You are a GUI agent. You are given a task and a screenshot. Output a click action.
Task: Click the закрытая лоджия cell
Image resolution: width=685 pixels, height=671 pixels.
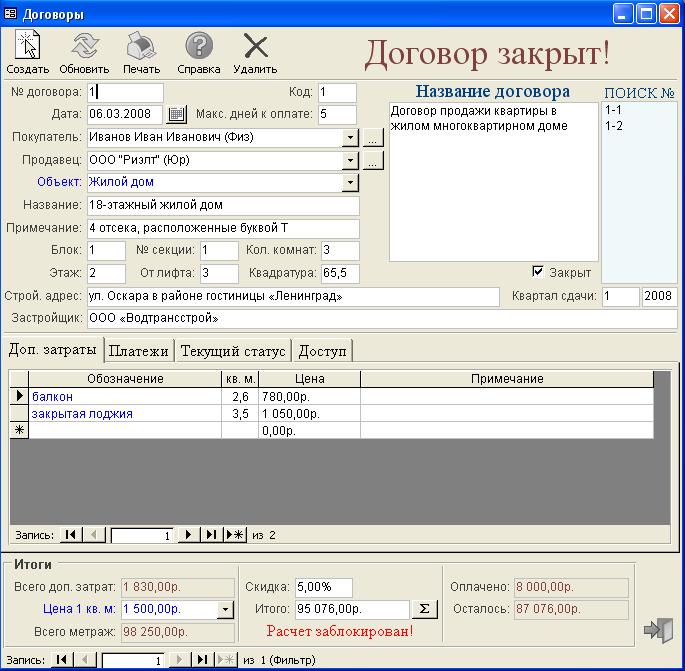click(125, 413)
